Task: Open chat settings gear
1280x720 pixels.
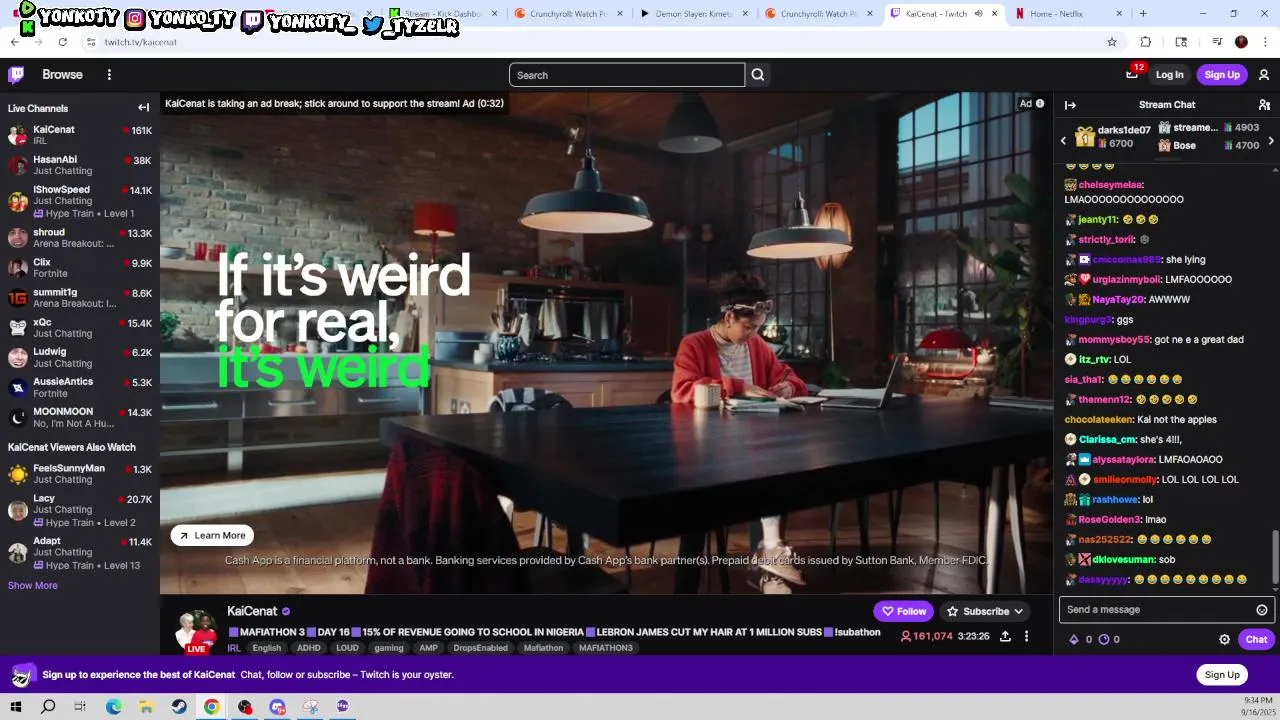Action: 1224,639
